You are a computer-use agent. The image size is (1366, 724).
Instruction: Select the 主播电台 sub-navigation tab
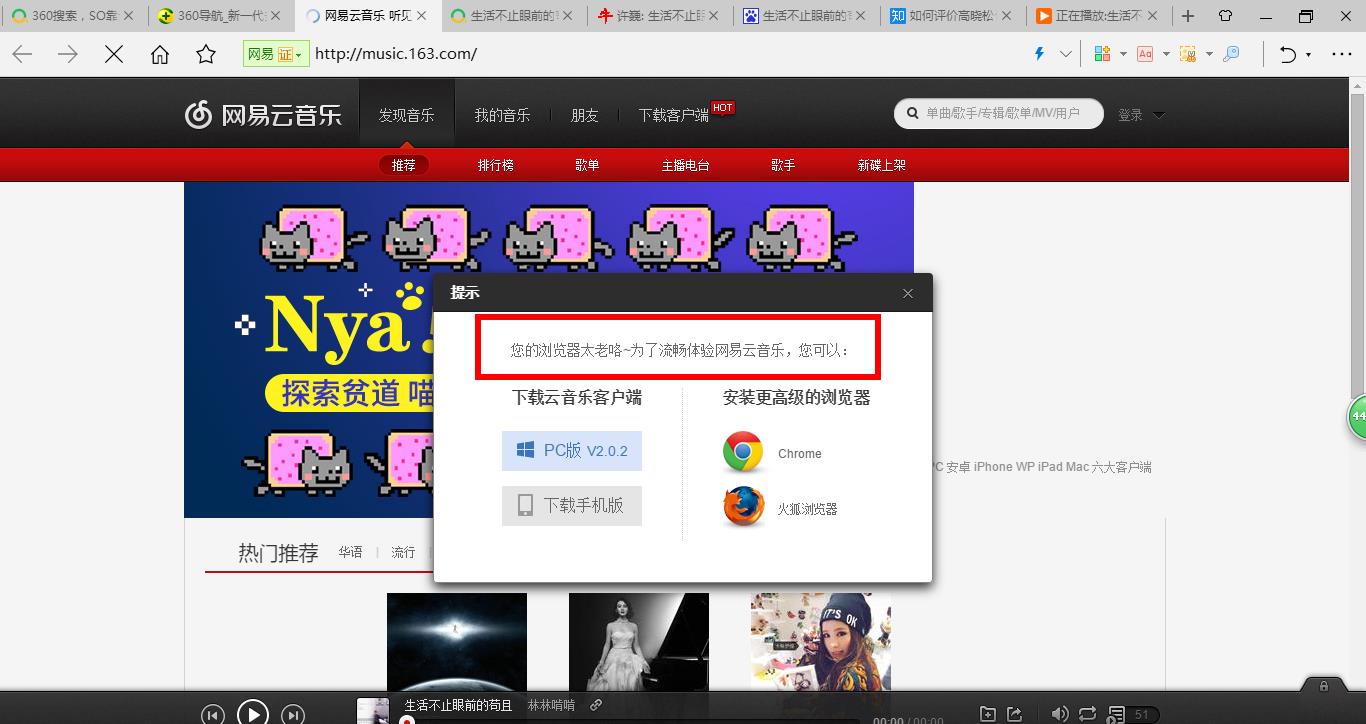click(685, 165)
